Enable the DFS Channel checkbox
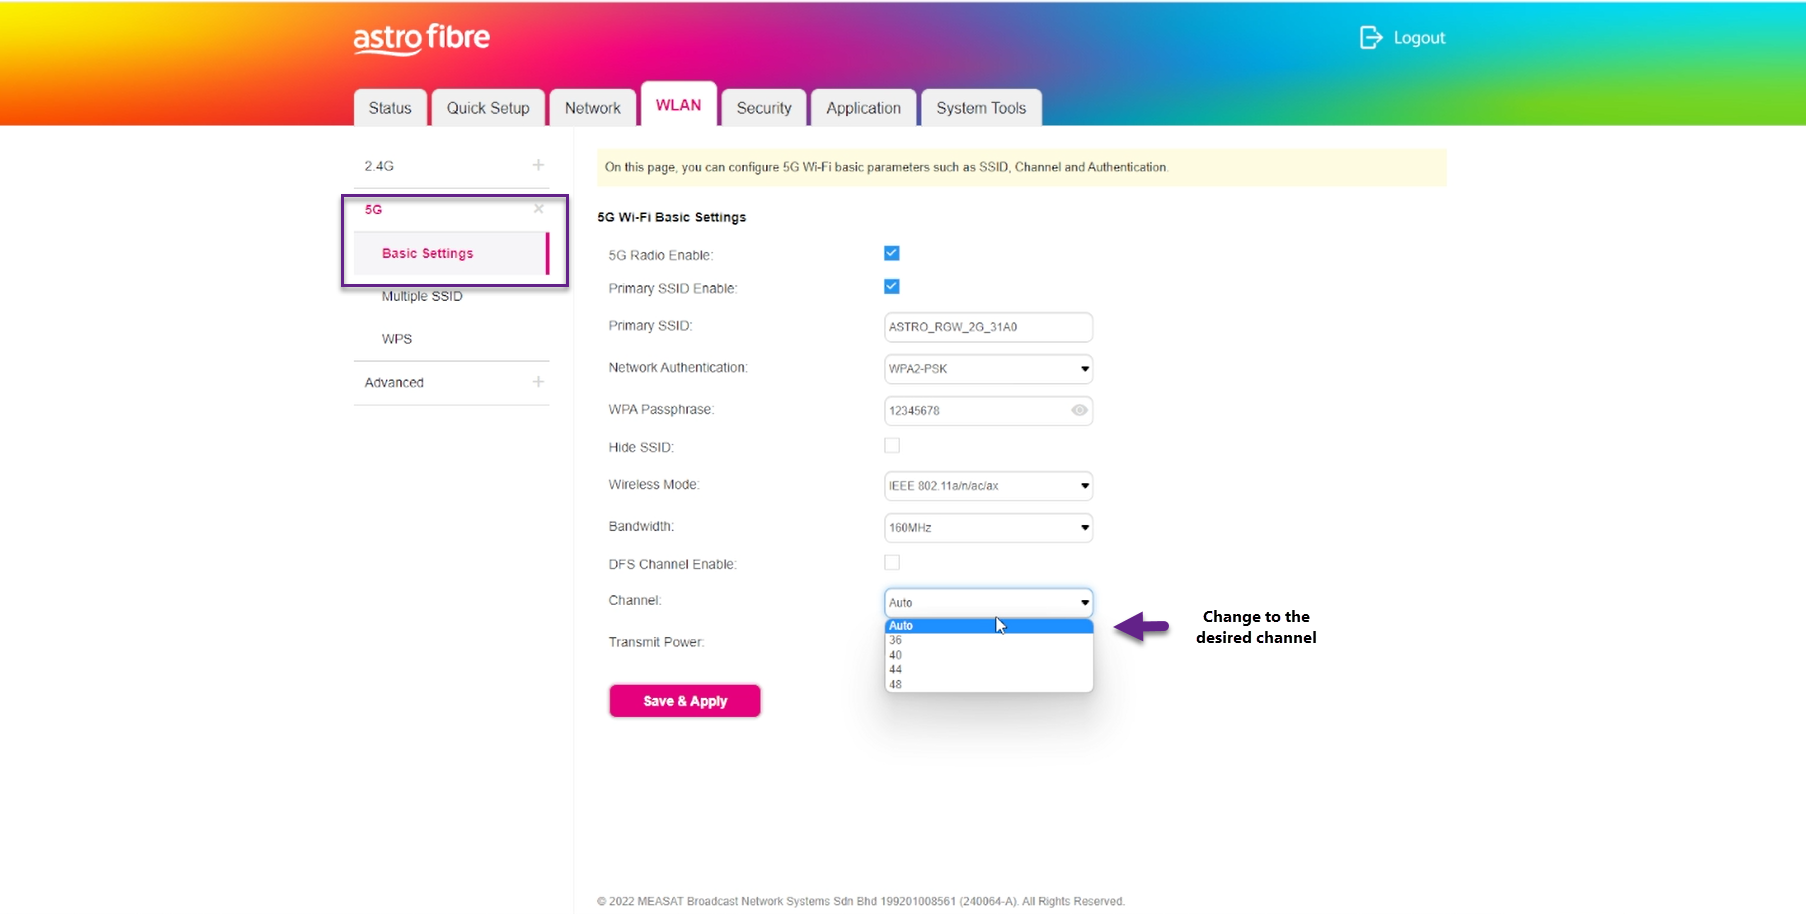The image size is (1806, 914). click(892, 563)
